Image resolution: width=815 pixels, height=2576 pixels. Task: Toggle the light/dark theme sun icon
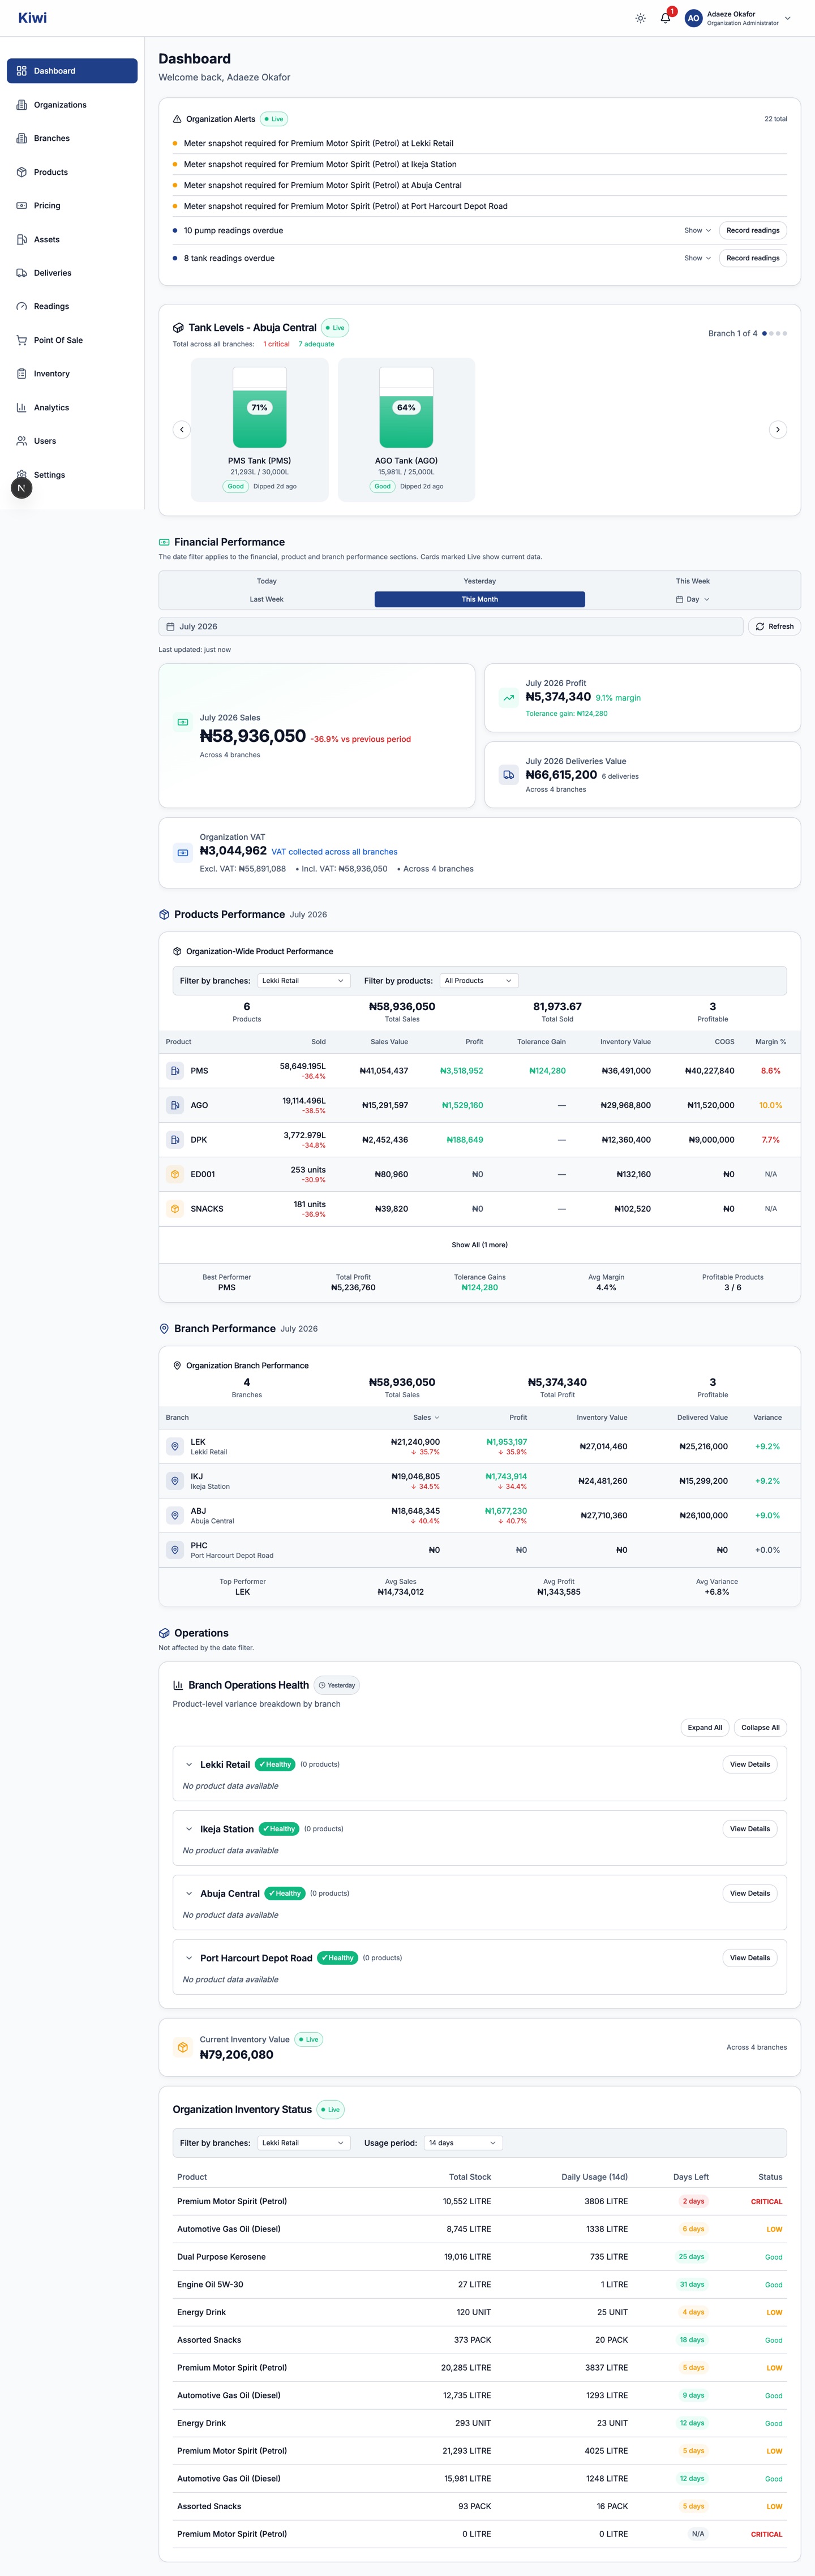point(640,18)
